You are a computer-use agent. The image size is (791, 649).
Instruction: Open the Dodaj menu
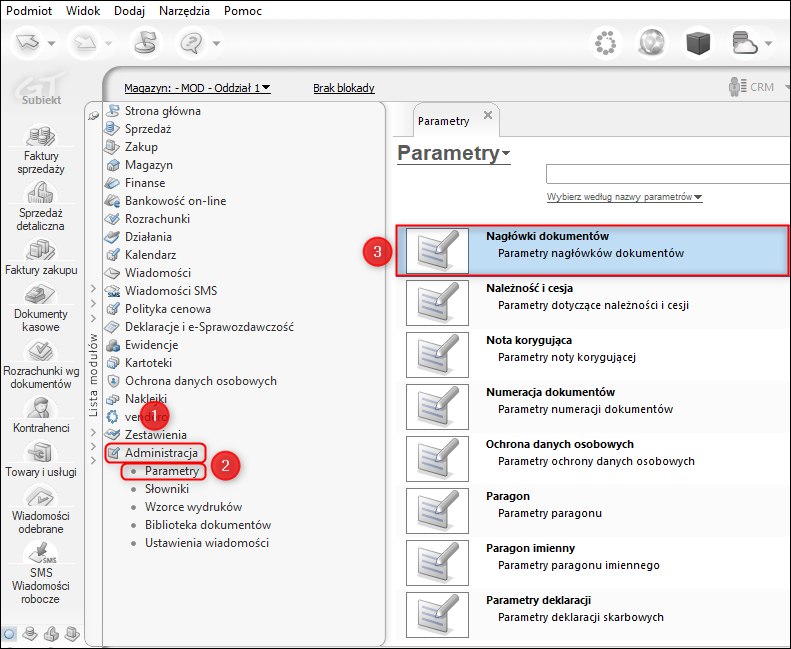tap(129, 11)
